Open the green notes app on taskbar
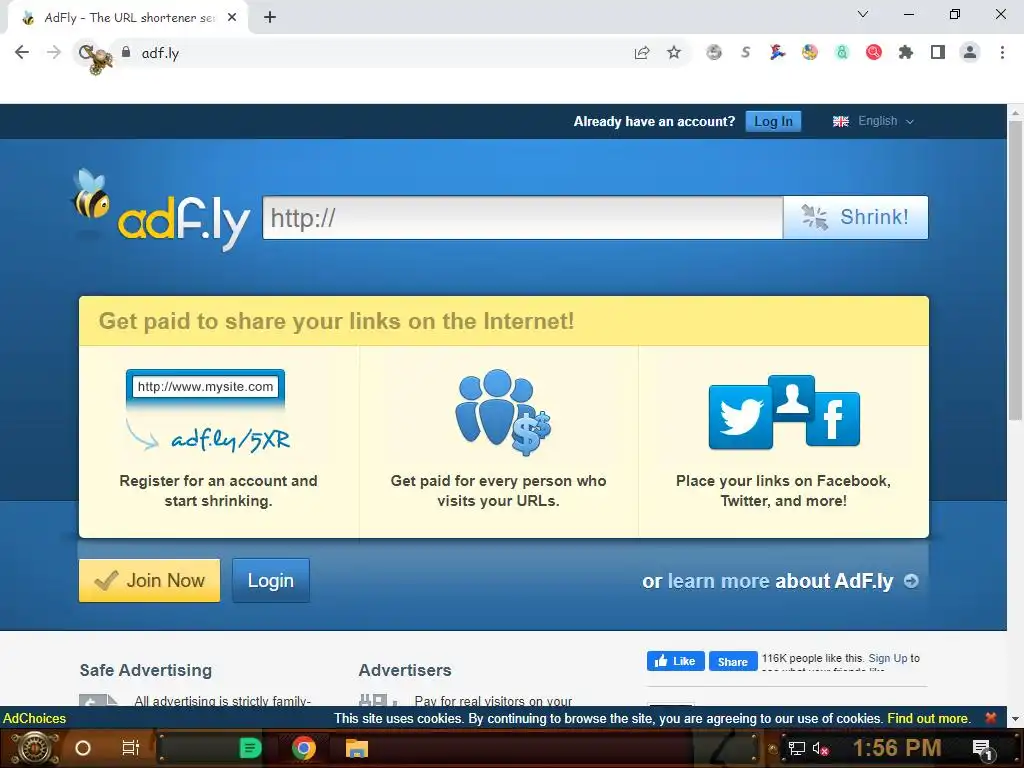Viewport: 1024px width, 768px height. coord(250,748)
